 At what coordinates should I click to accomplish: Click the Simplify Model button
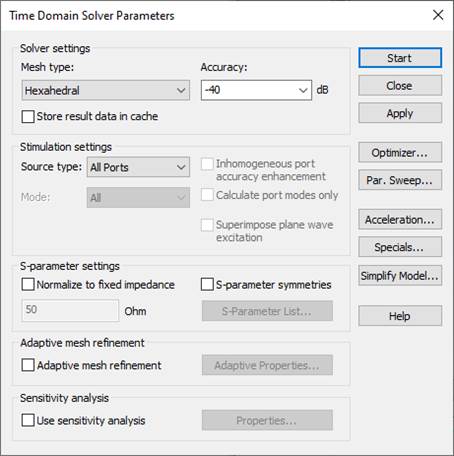(400, 276)
